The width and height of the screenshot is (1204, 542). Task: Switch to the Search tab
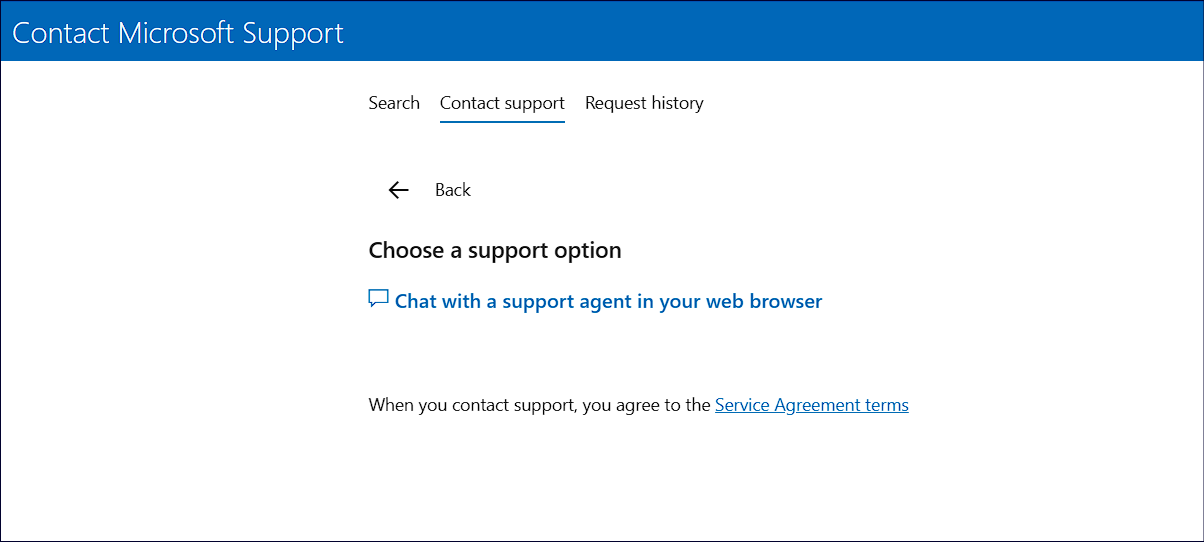[394, 103]
